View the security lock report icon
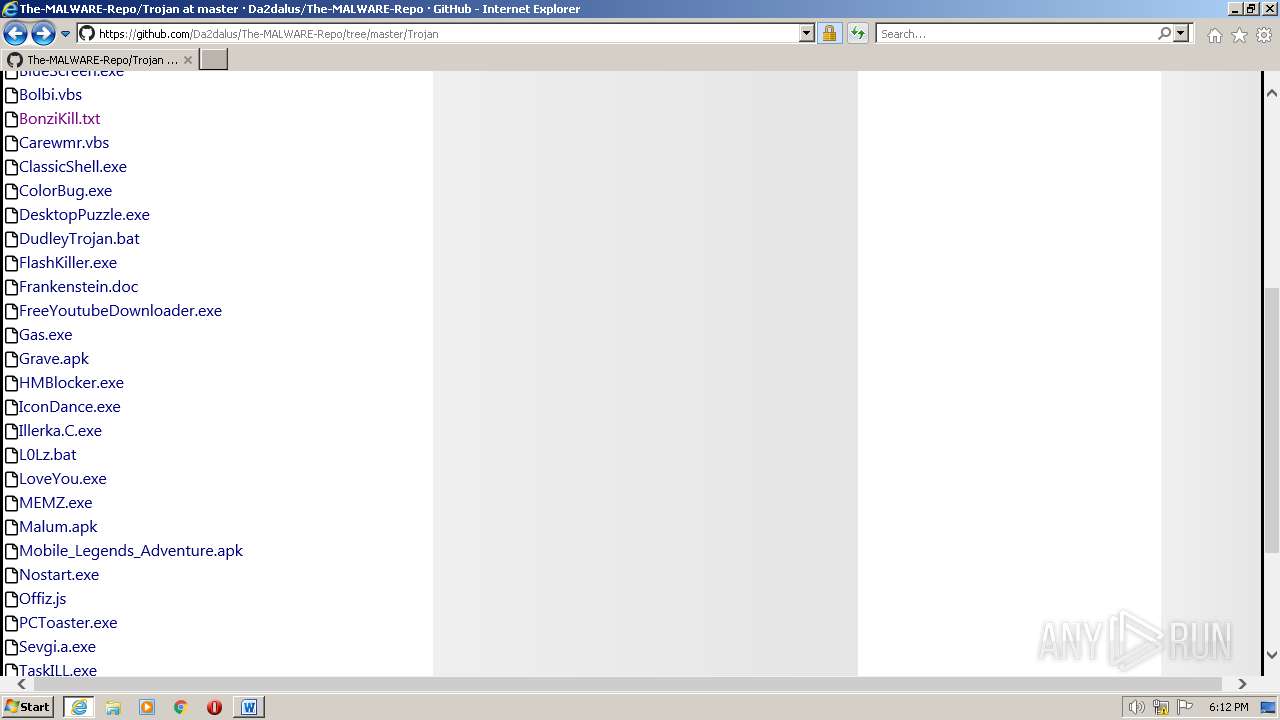The height and width of the screenshot is (720, 1280). tap(829, 33)
